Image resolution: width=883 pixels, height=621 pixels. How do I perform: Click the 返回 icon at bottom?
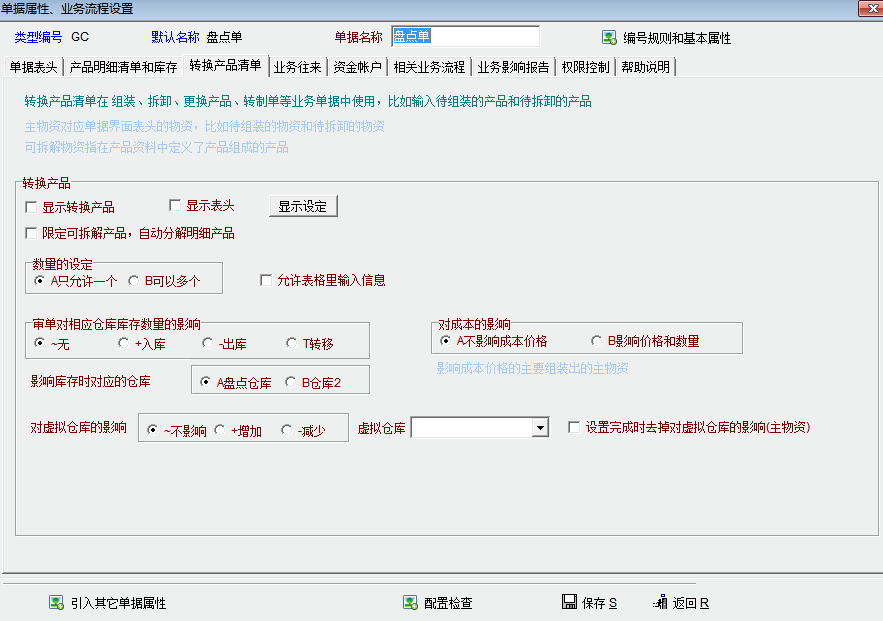pos(660,603)
